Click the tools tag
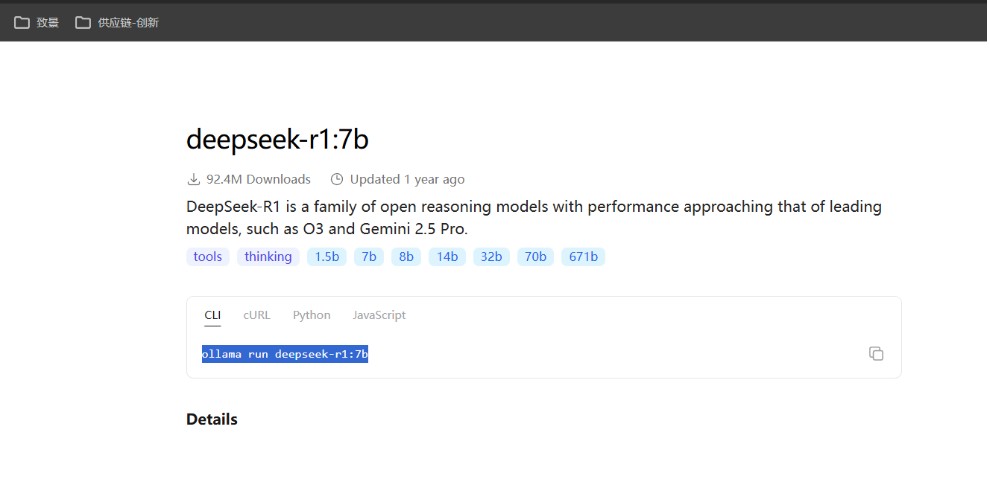 tap(208, 257)
